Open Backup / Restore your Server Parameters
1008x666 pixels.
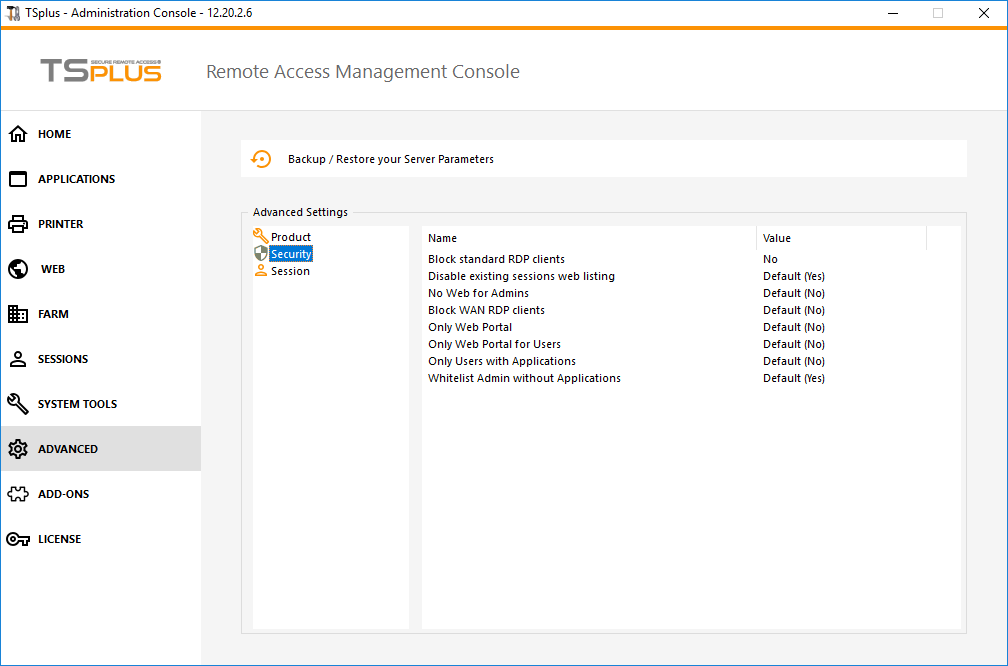click(x=604, y=159)
